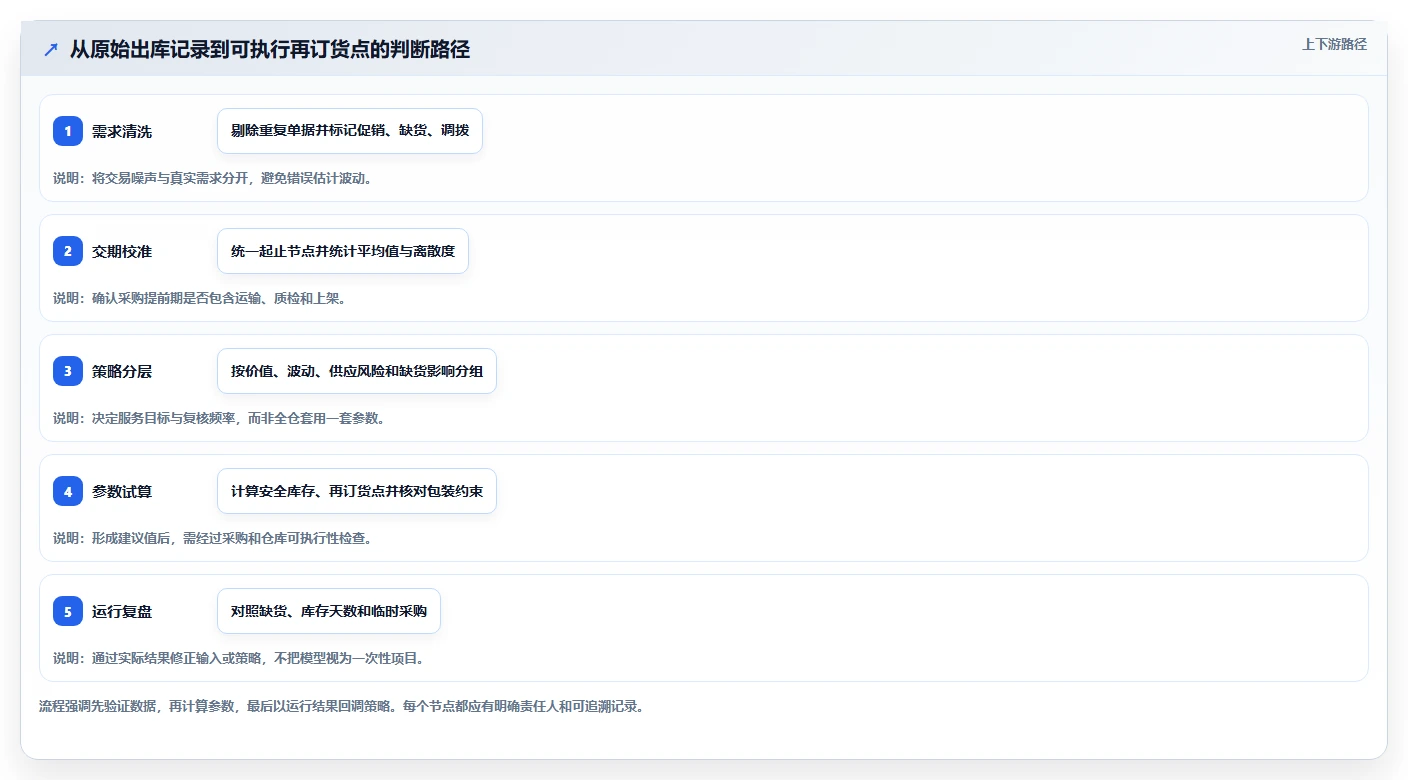
Task: Click the 计算安全库存、再订货点并核对包装约束 chip
Action: [x=357, y=491]
